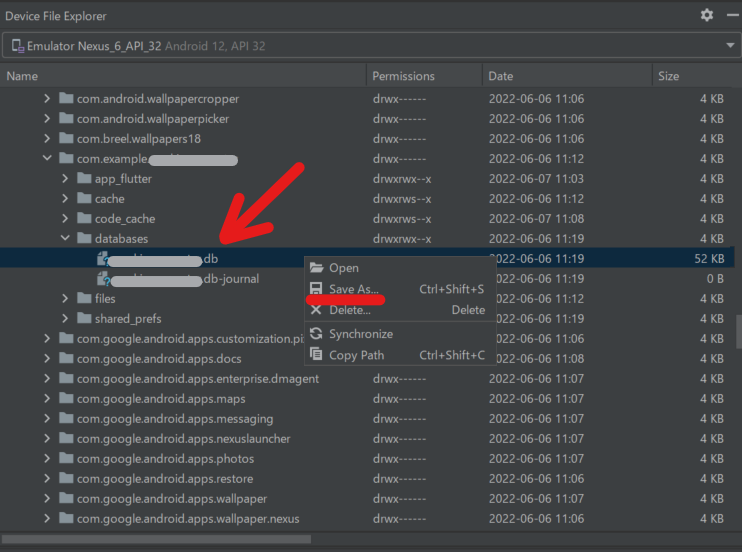The height and width of the screenshot is (552, 742).
Task: Click the Date column header
Action: pos(567,76)
